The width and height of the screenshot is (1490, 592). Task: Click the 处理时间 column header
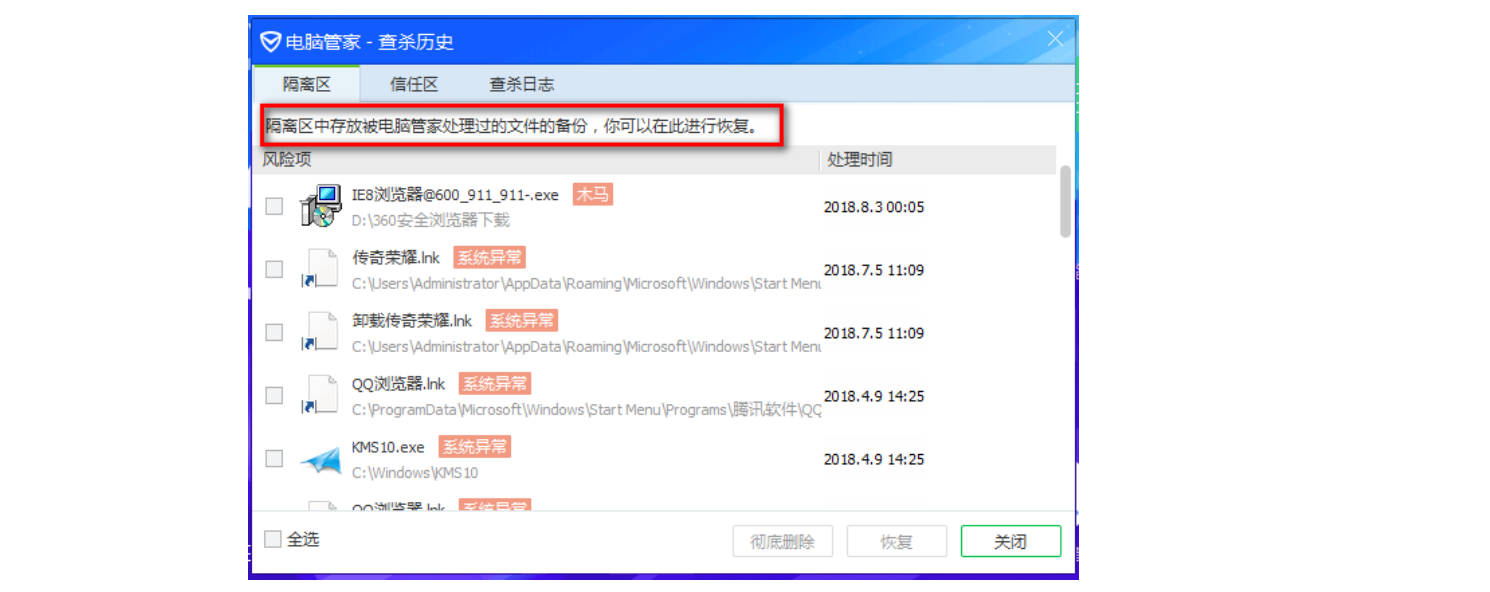(860, 159)
